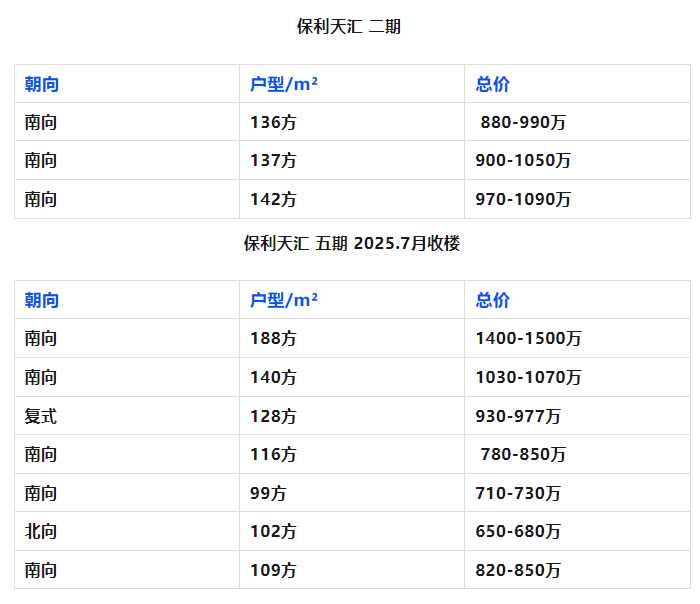Click 总价 header in 二期 table
The height and width of the screenshot is (604, 700).
[x=492, y=84]
